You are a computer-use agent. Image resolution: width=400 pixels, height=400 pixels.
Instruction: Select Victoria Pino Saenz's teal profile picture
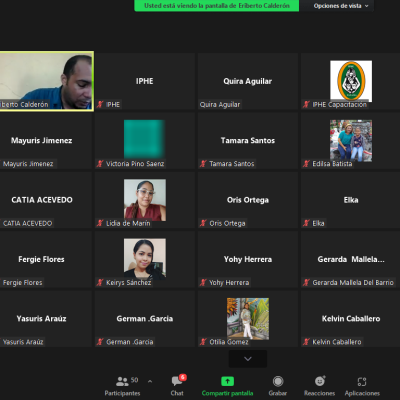[x=145, y=139]
